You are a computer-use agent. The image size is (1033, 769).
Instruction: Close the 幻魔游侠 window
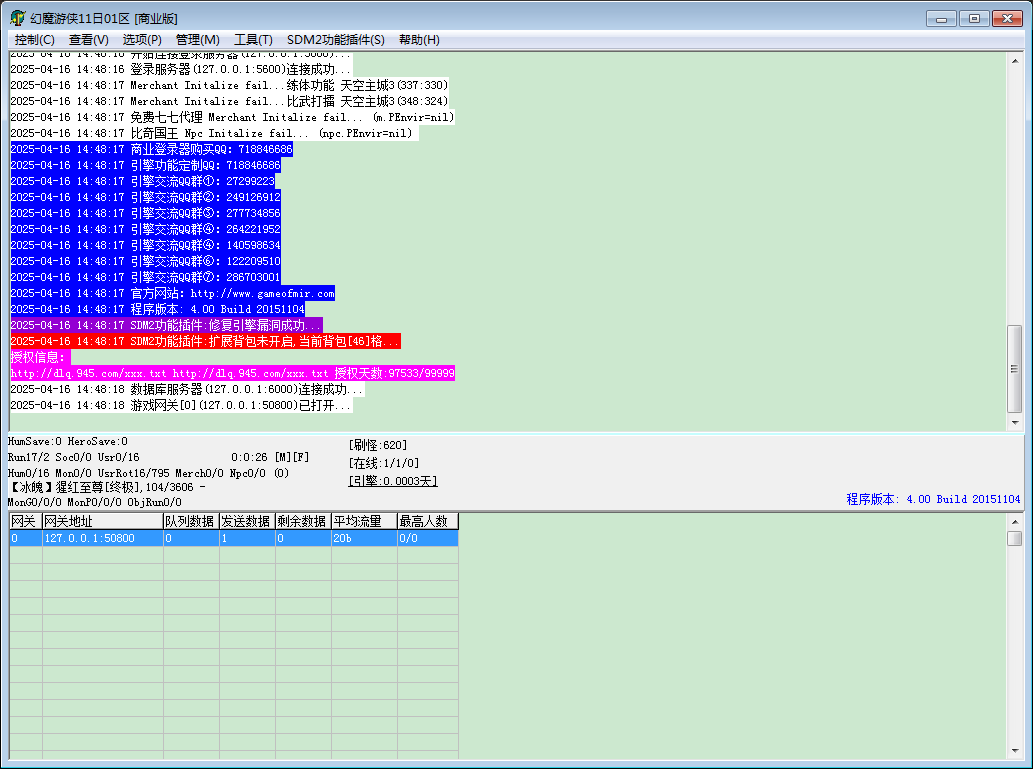[x=1007, y=18]
